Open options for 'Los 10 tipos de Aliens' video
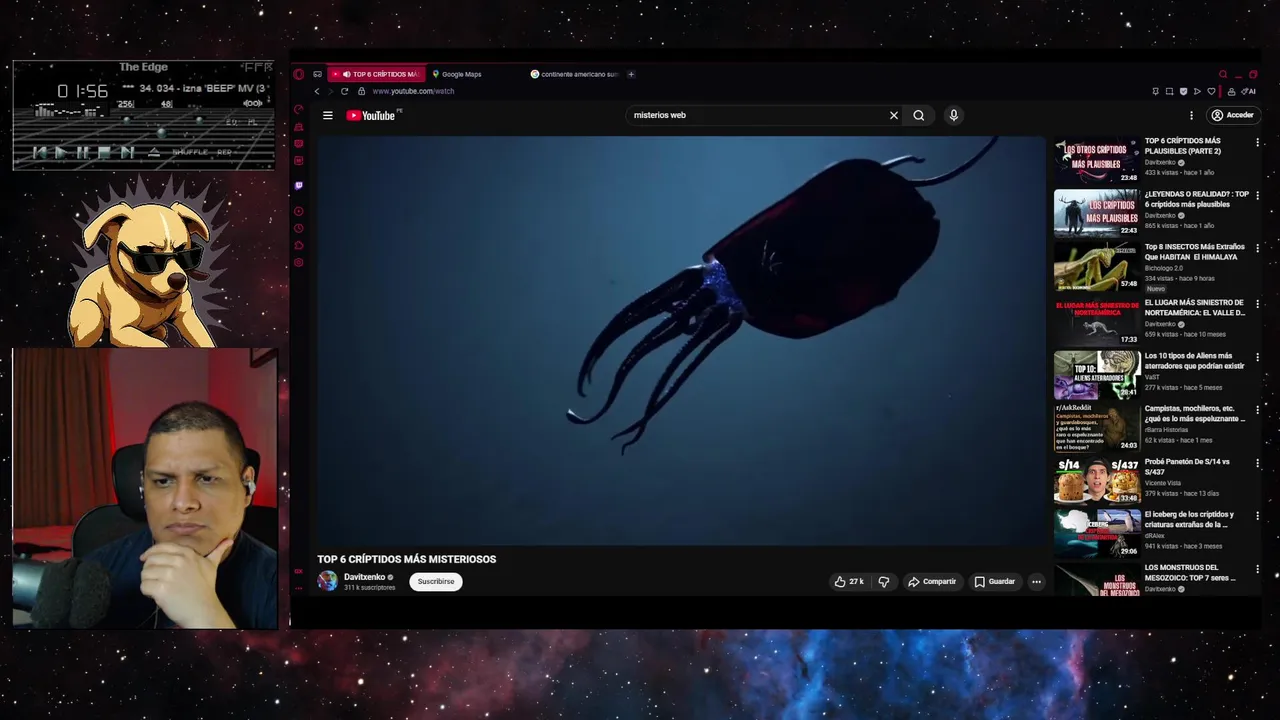Screen dimensions: 1280x720 point(1257,356)
